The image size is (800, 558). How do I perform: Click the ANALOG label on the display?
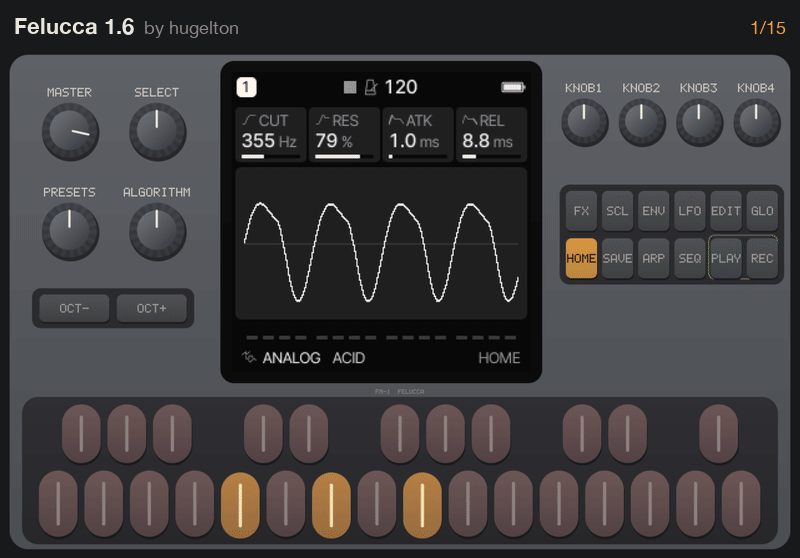(291, 358)
